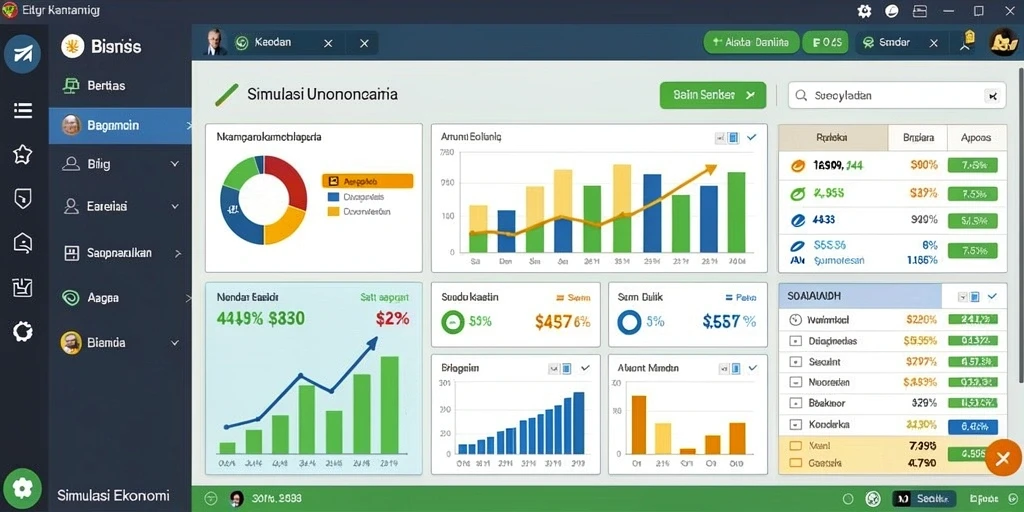Viewport: 1024px width, 512px height.
Task: Open the shield icon in left rail
Action: [23, 198]
